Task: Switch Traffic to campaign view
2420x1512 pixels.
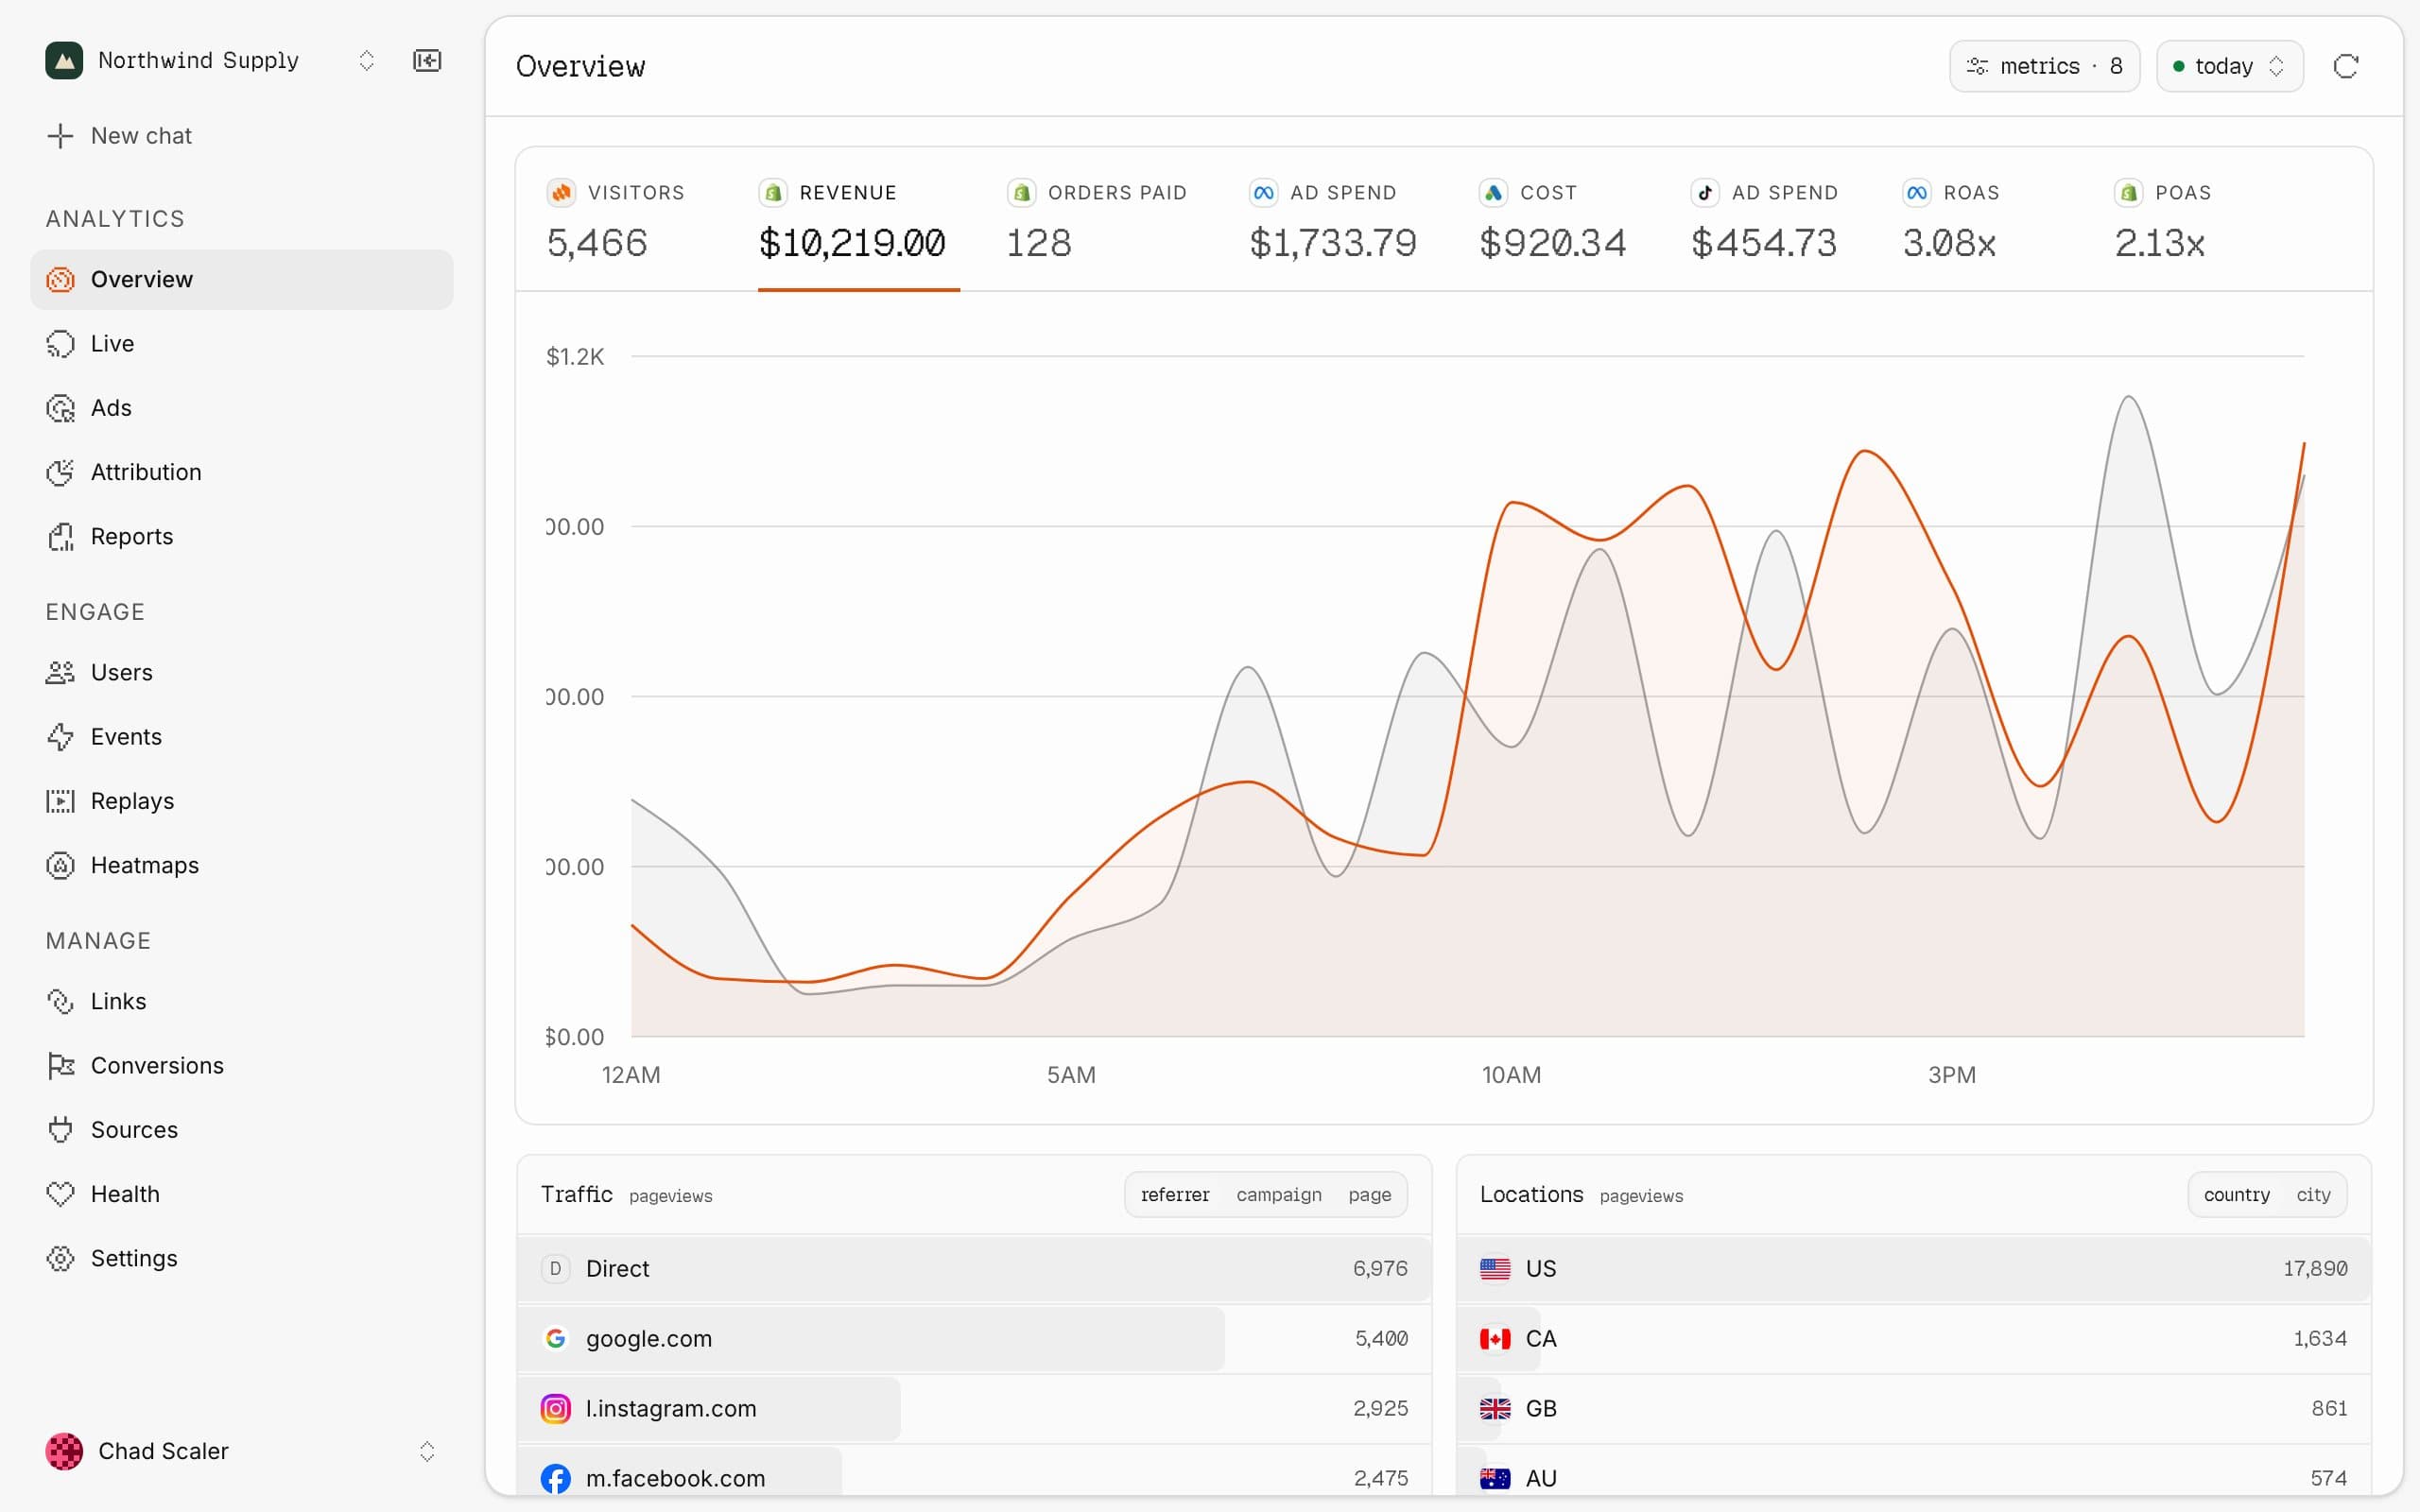Action: click(x=1279, y=1195)
